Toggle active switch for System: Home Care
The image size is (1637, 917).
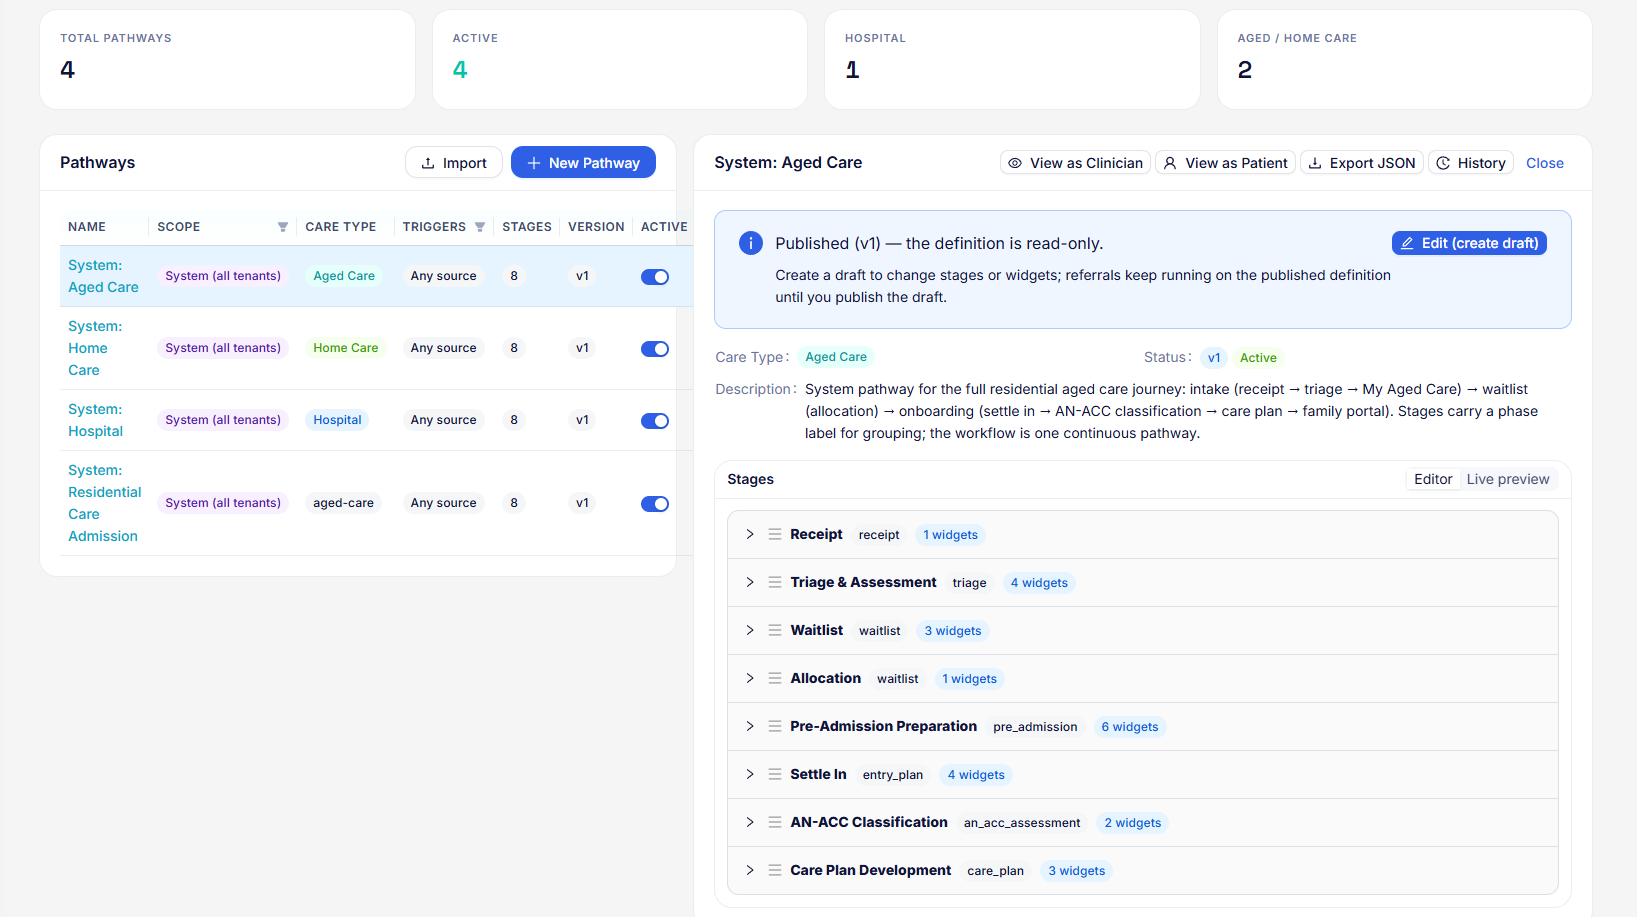tap(655, 349)
